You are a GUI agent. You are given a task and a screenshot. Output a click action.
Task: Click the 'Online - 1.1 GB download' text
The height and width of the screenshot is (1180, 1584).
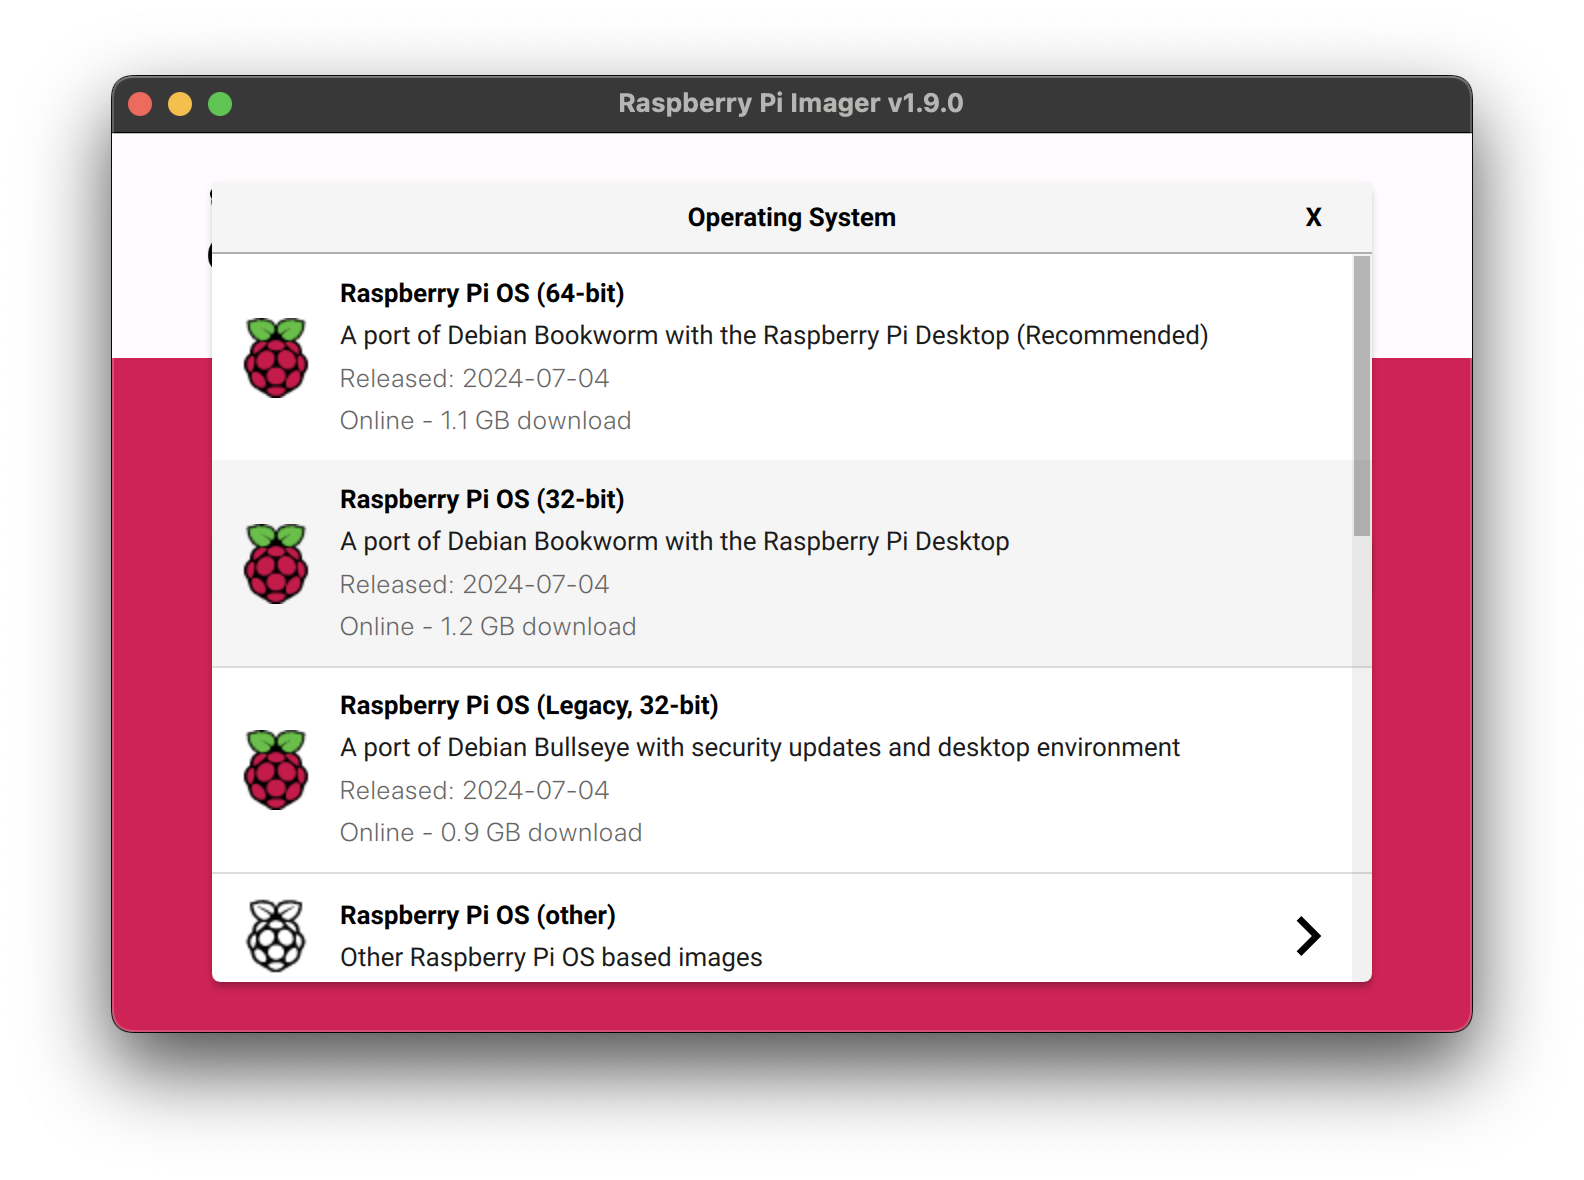pos(485,420)
